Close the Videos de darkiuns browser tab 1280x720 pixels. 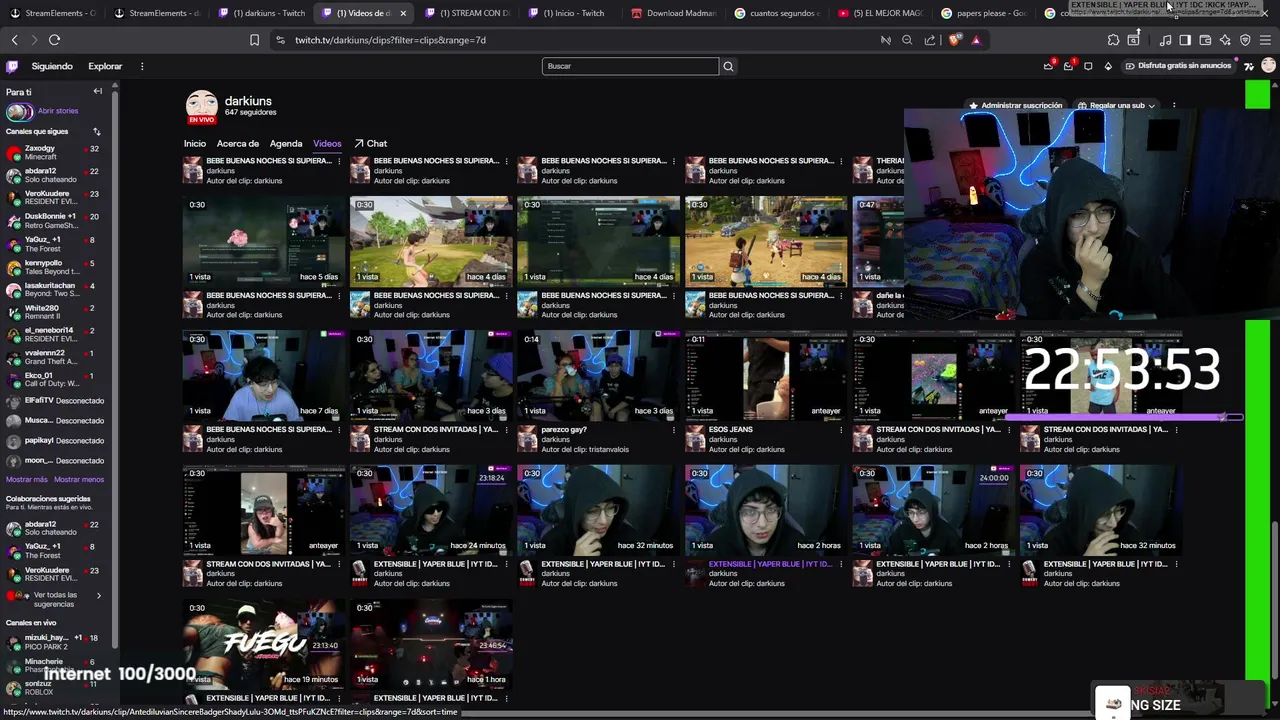tap(403, 13)
